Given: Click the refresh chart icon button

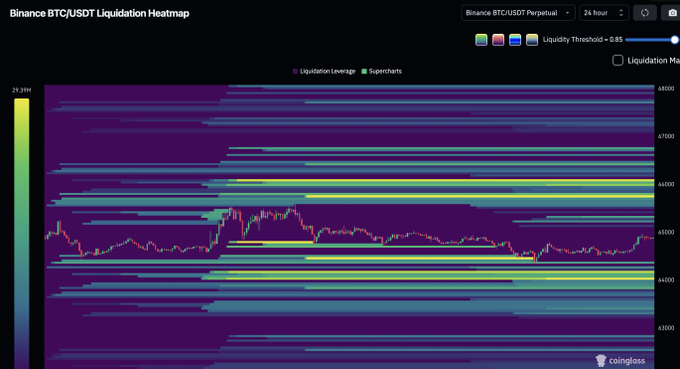Looking at the screenshot, I should [x=644, y=13].
